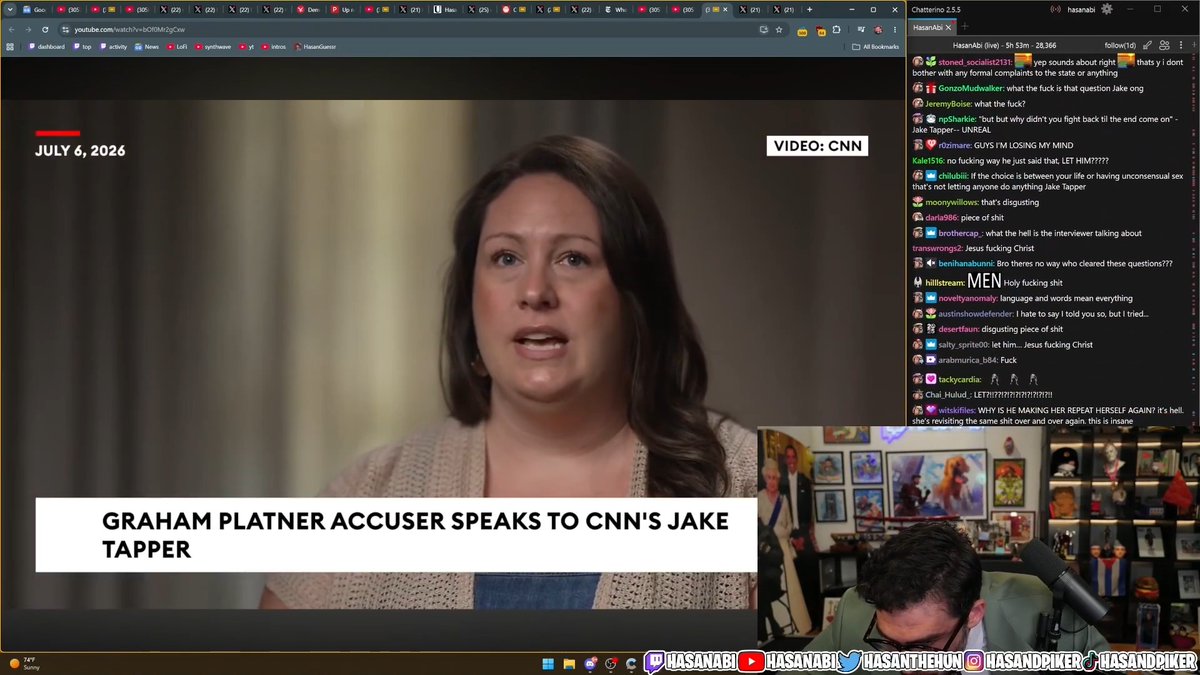Open the dashboard bookmark
The image size is (1200, 675).
click(x=46, y=47)
